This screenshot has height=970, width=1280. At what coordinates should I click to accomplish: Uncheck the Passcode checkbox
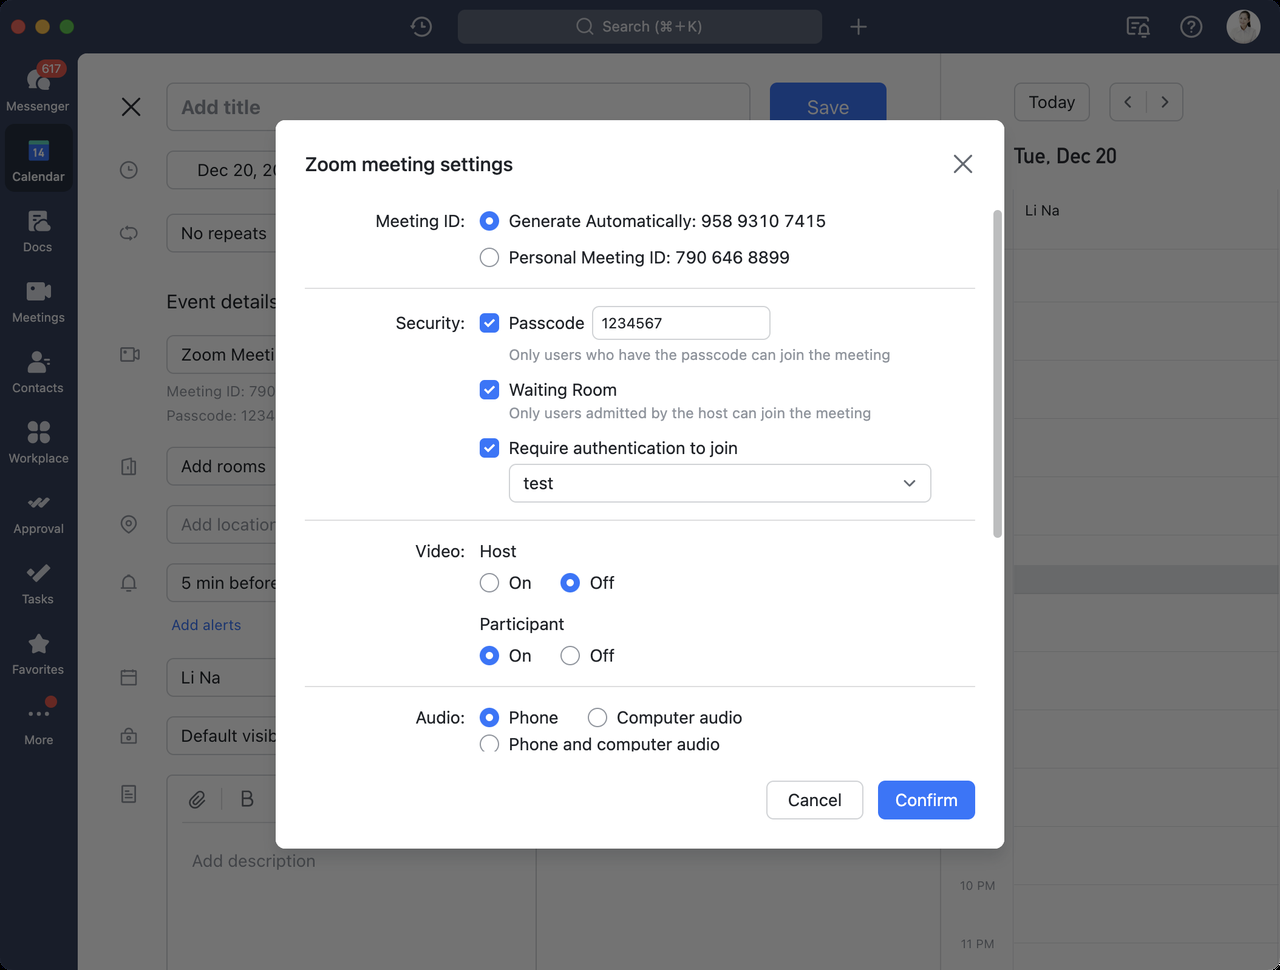[x=489, y=323]
